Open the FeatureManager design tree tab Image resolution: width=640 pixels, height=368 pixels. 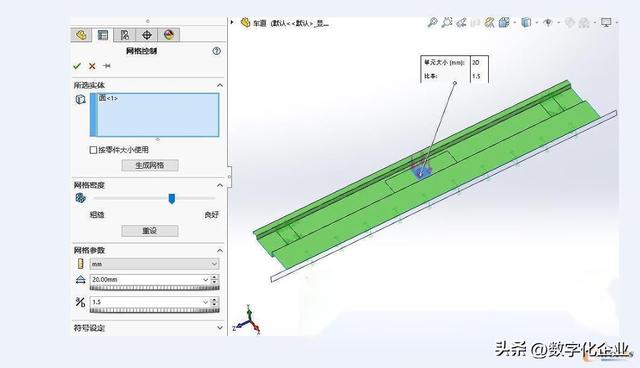[81, 35]
